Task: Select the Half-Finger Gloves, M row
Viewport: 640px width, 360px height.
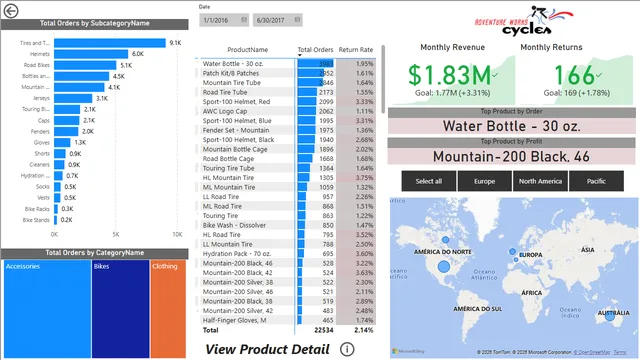Action: pyautogui.click(x=288, y=320)
